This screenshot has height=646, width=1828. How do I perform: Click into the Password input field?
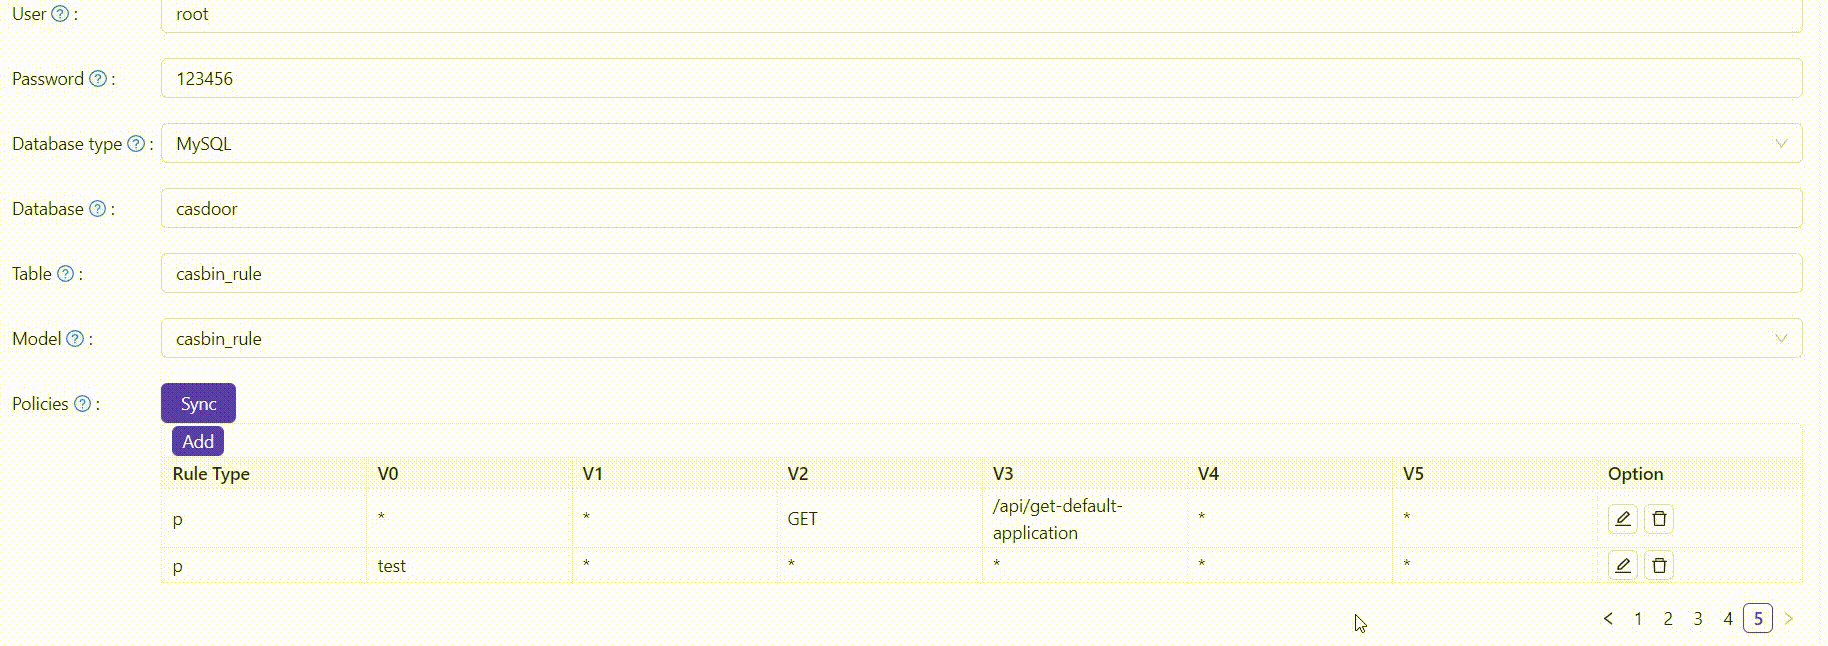(980, 79)
